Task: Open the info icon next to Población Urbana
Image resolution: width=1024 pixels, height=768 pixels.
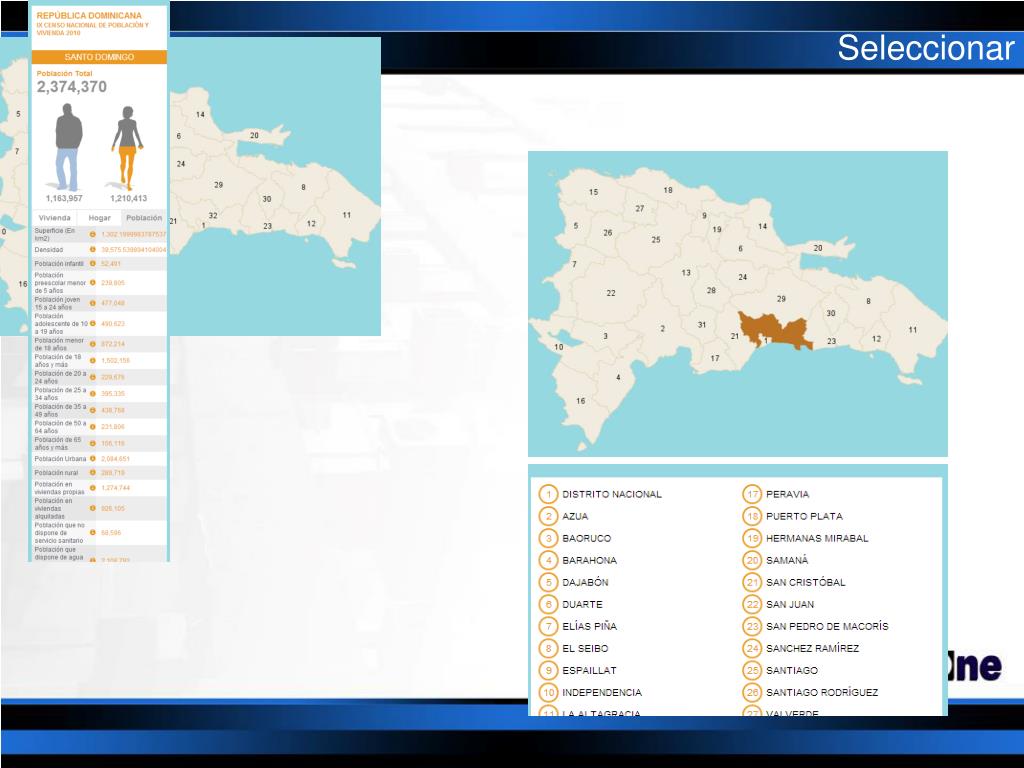Action: tap(93, 459)
